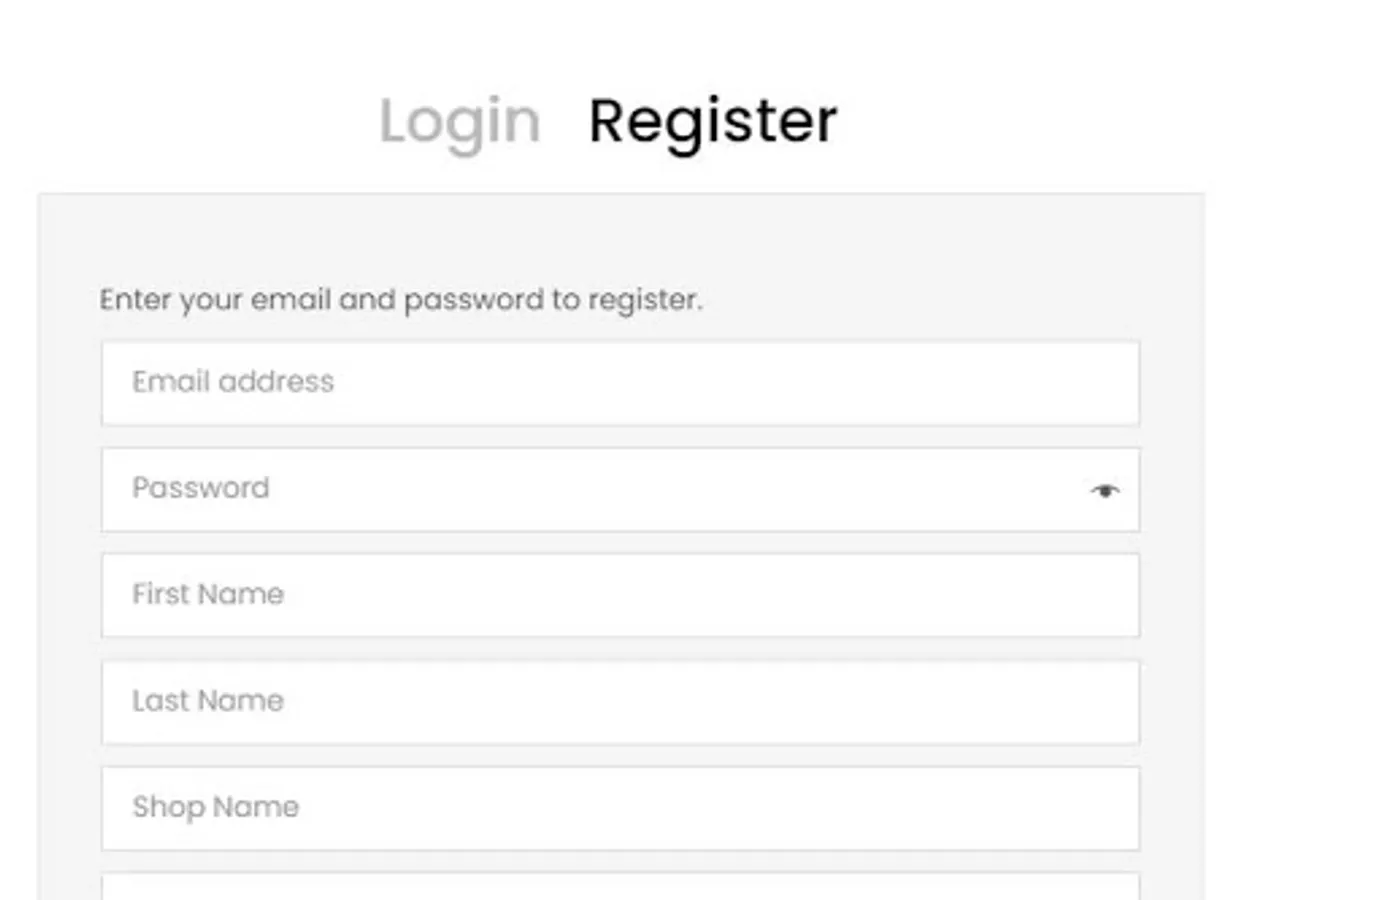
Task: Click the 'Last Name' placeholder text
Action: (208, 701)
